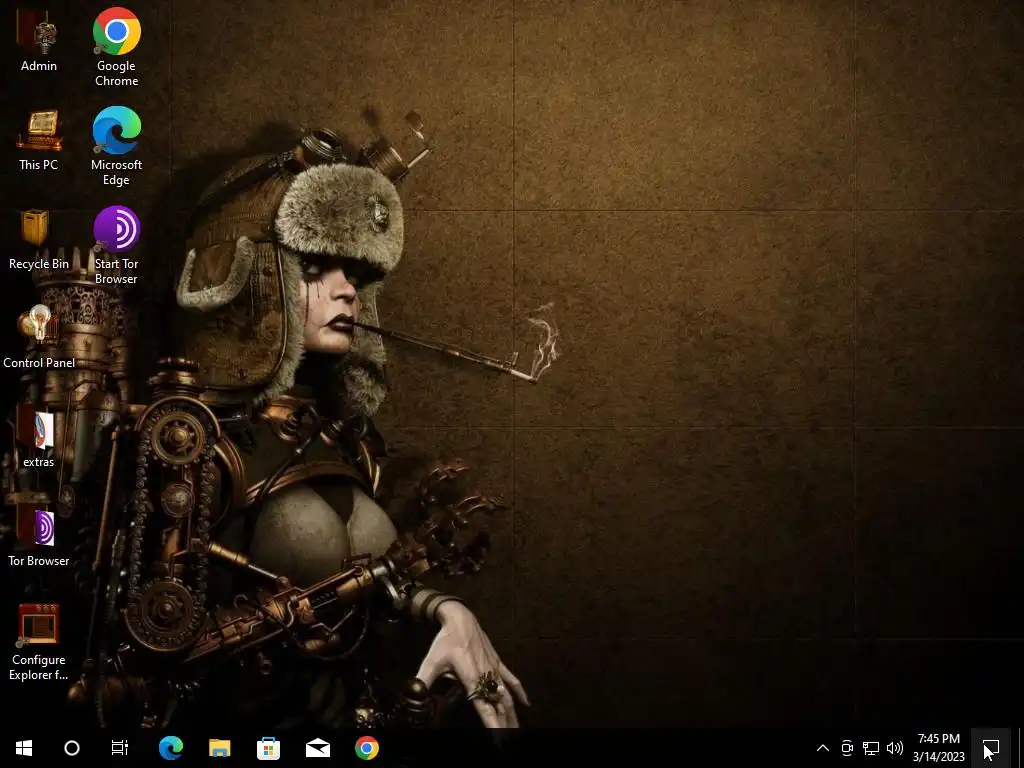
Task: Open the volume control speaker icon
Action: 895,748
